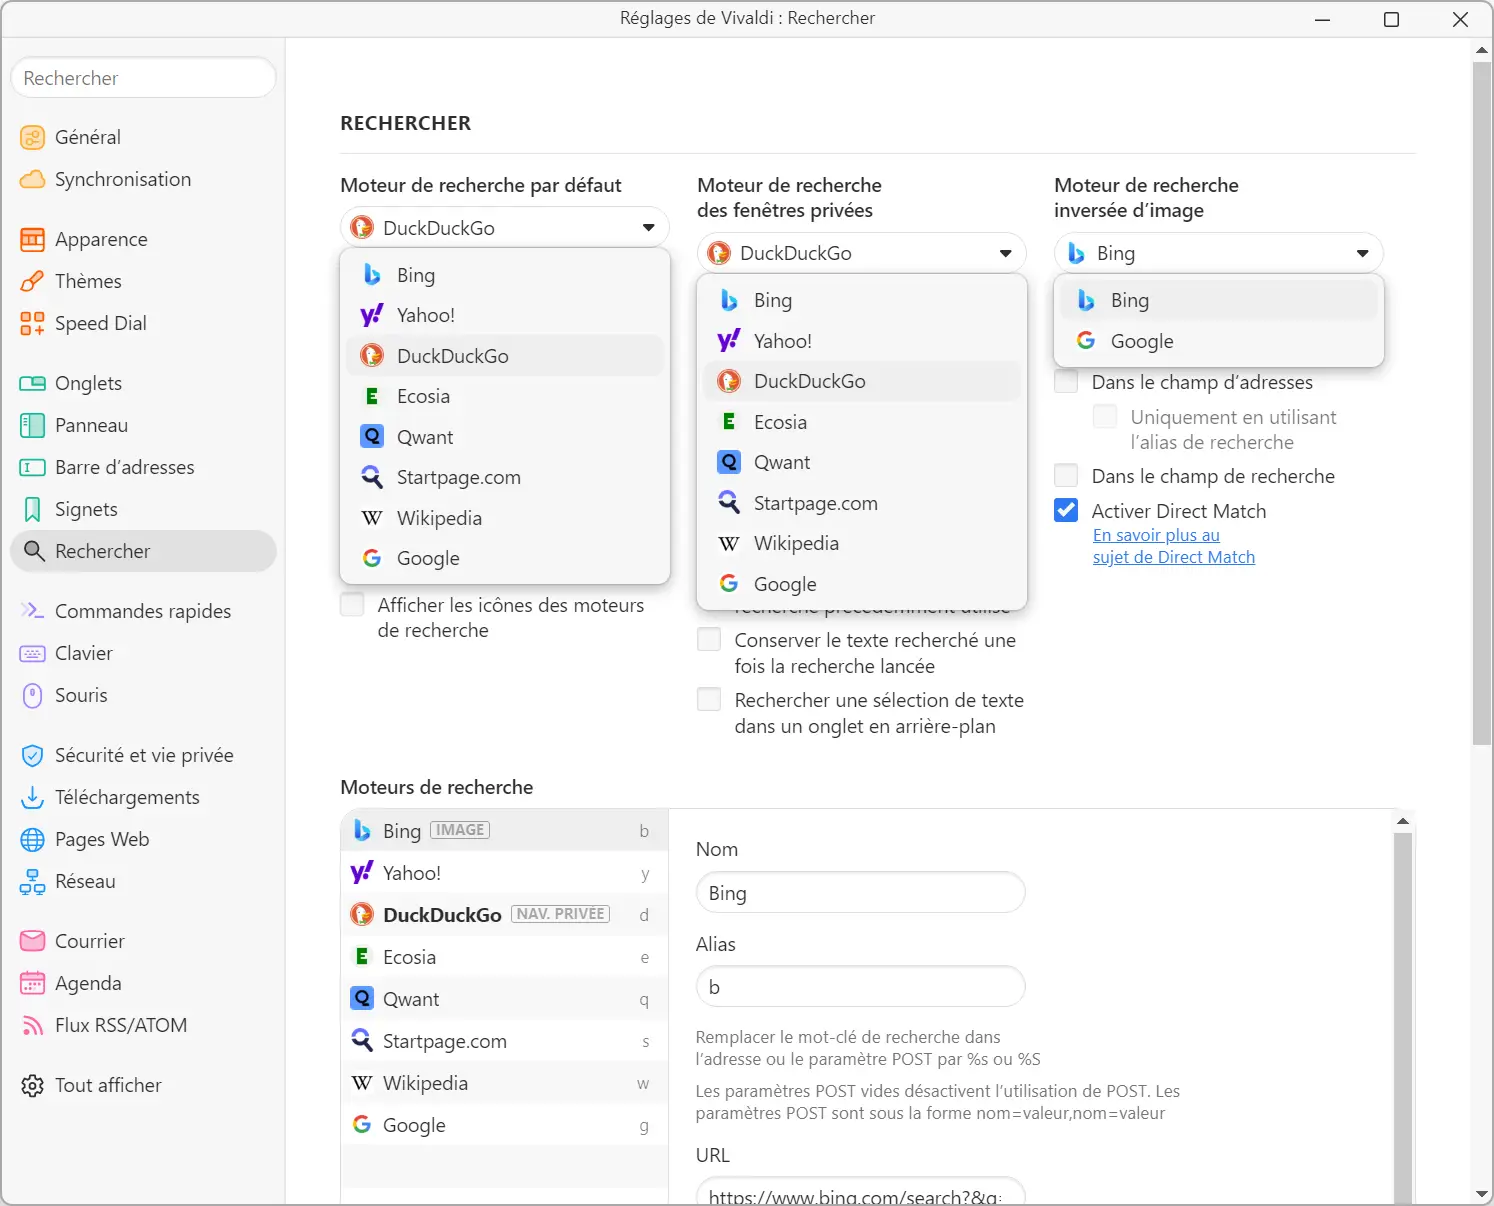1494x1206 pixels.
Task: Select Bing in reverse image search list
Action: coord(1219,300)
